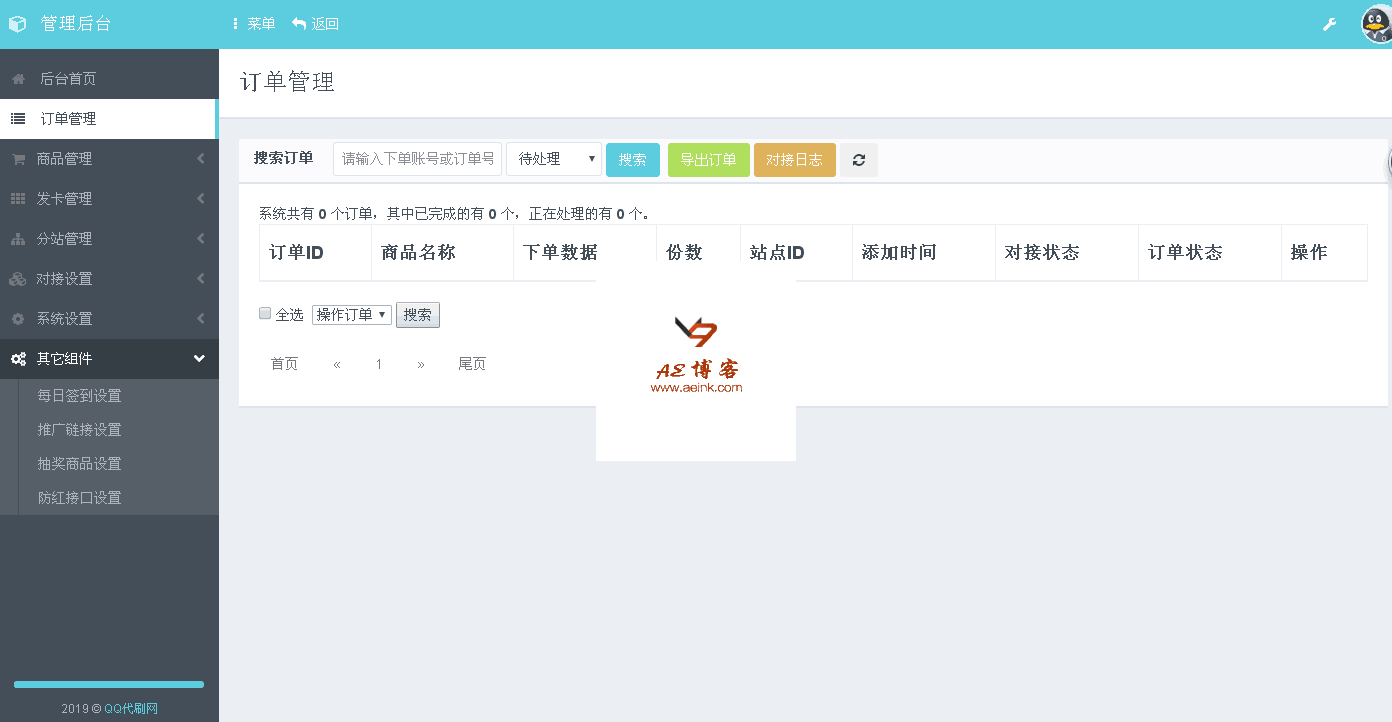Open the QQ penguin avatar menu
Screen dimensions: 1392x722
pyautogui.click(x=1377, y=24)
